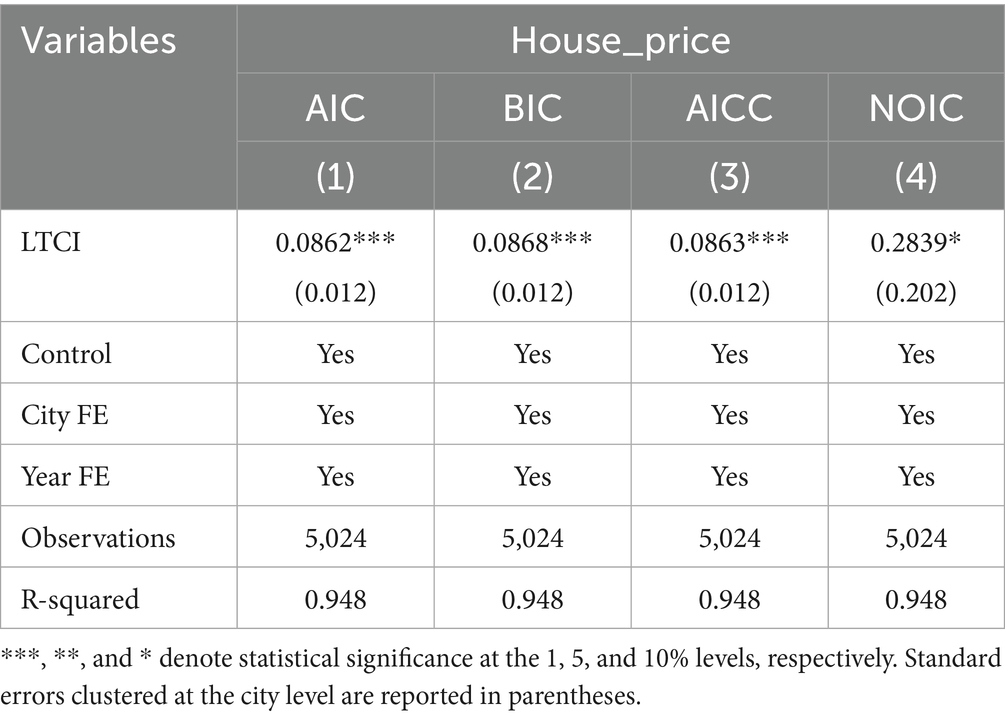The width and height of the screenshot is (1005, 718).
Task: Click the City FE row label
Action: click(64, 415)
